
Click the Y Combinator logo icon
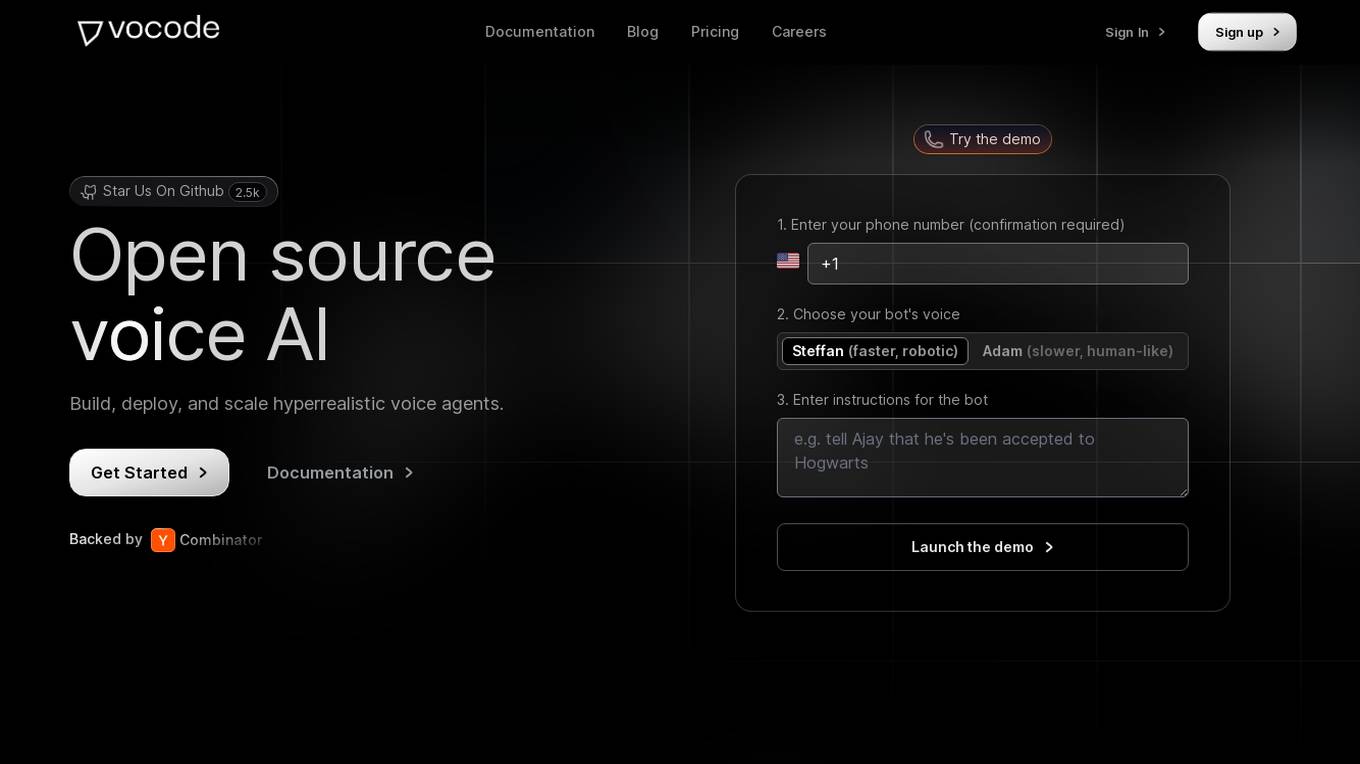(163, 540)
